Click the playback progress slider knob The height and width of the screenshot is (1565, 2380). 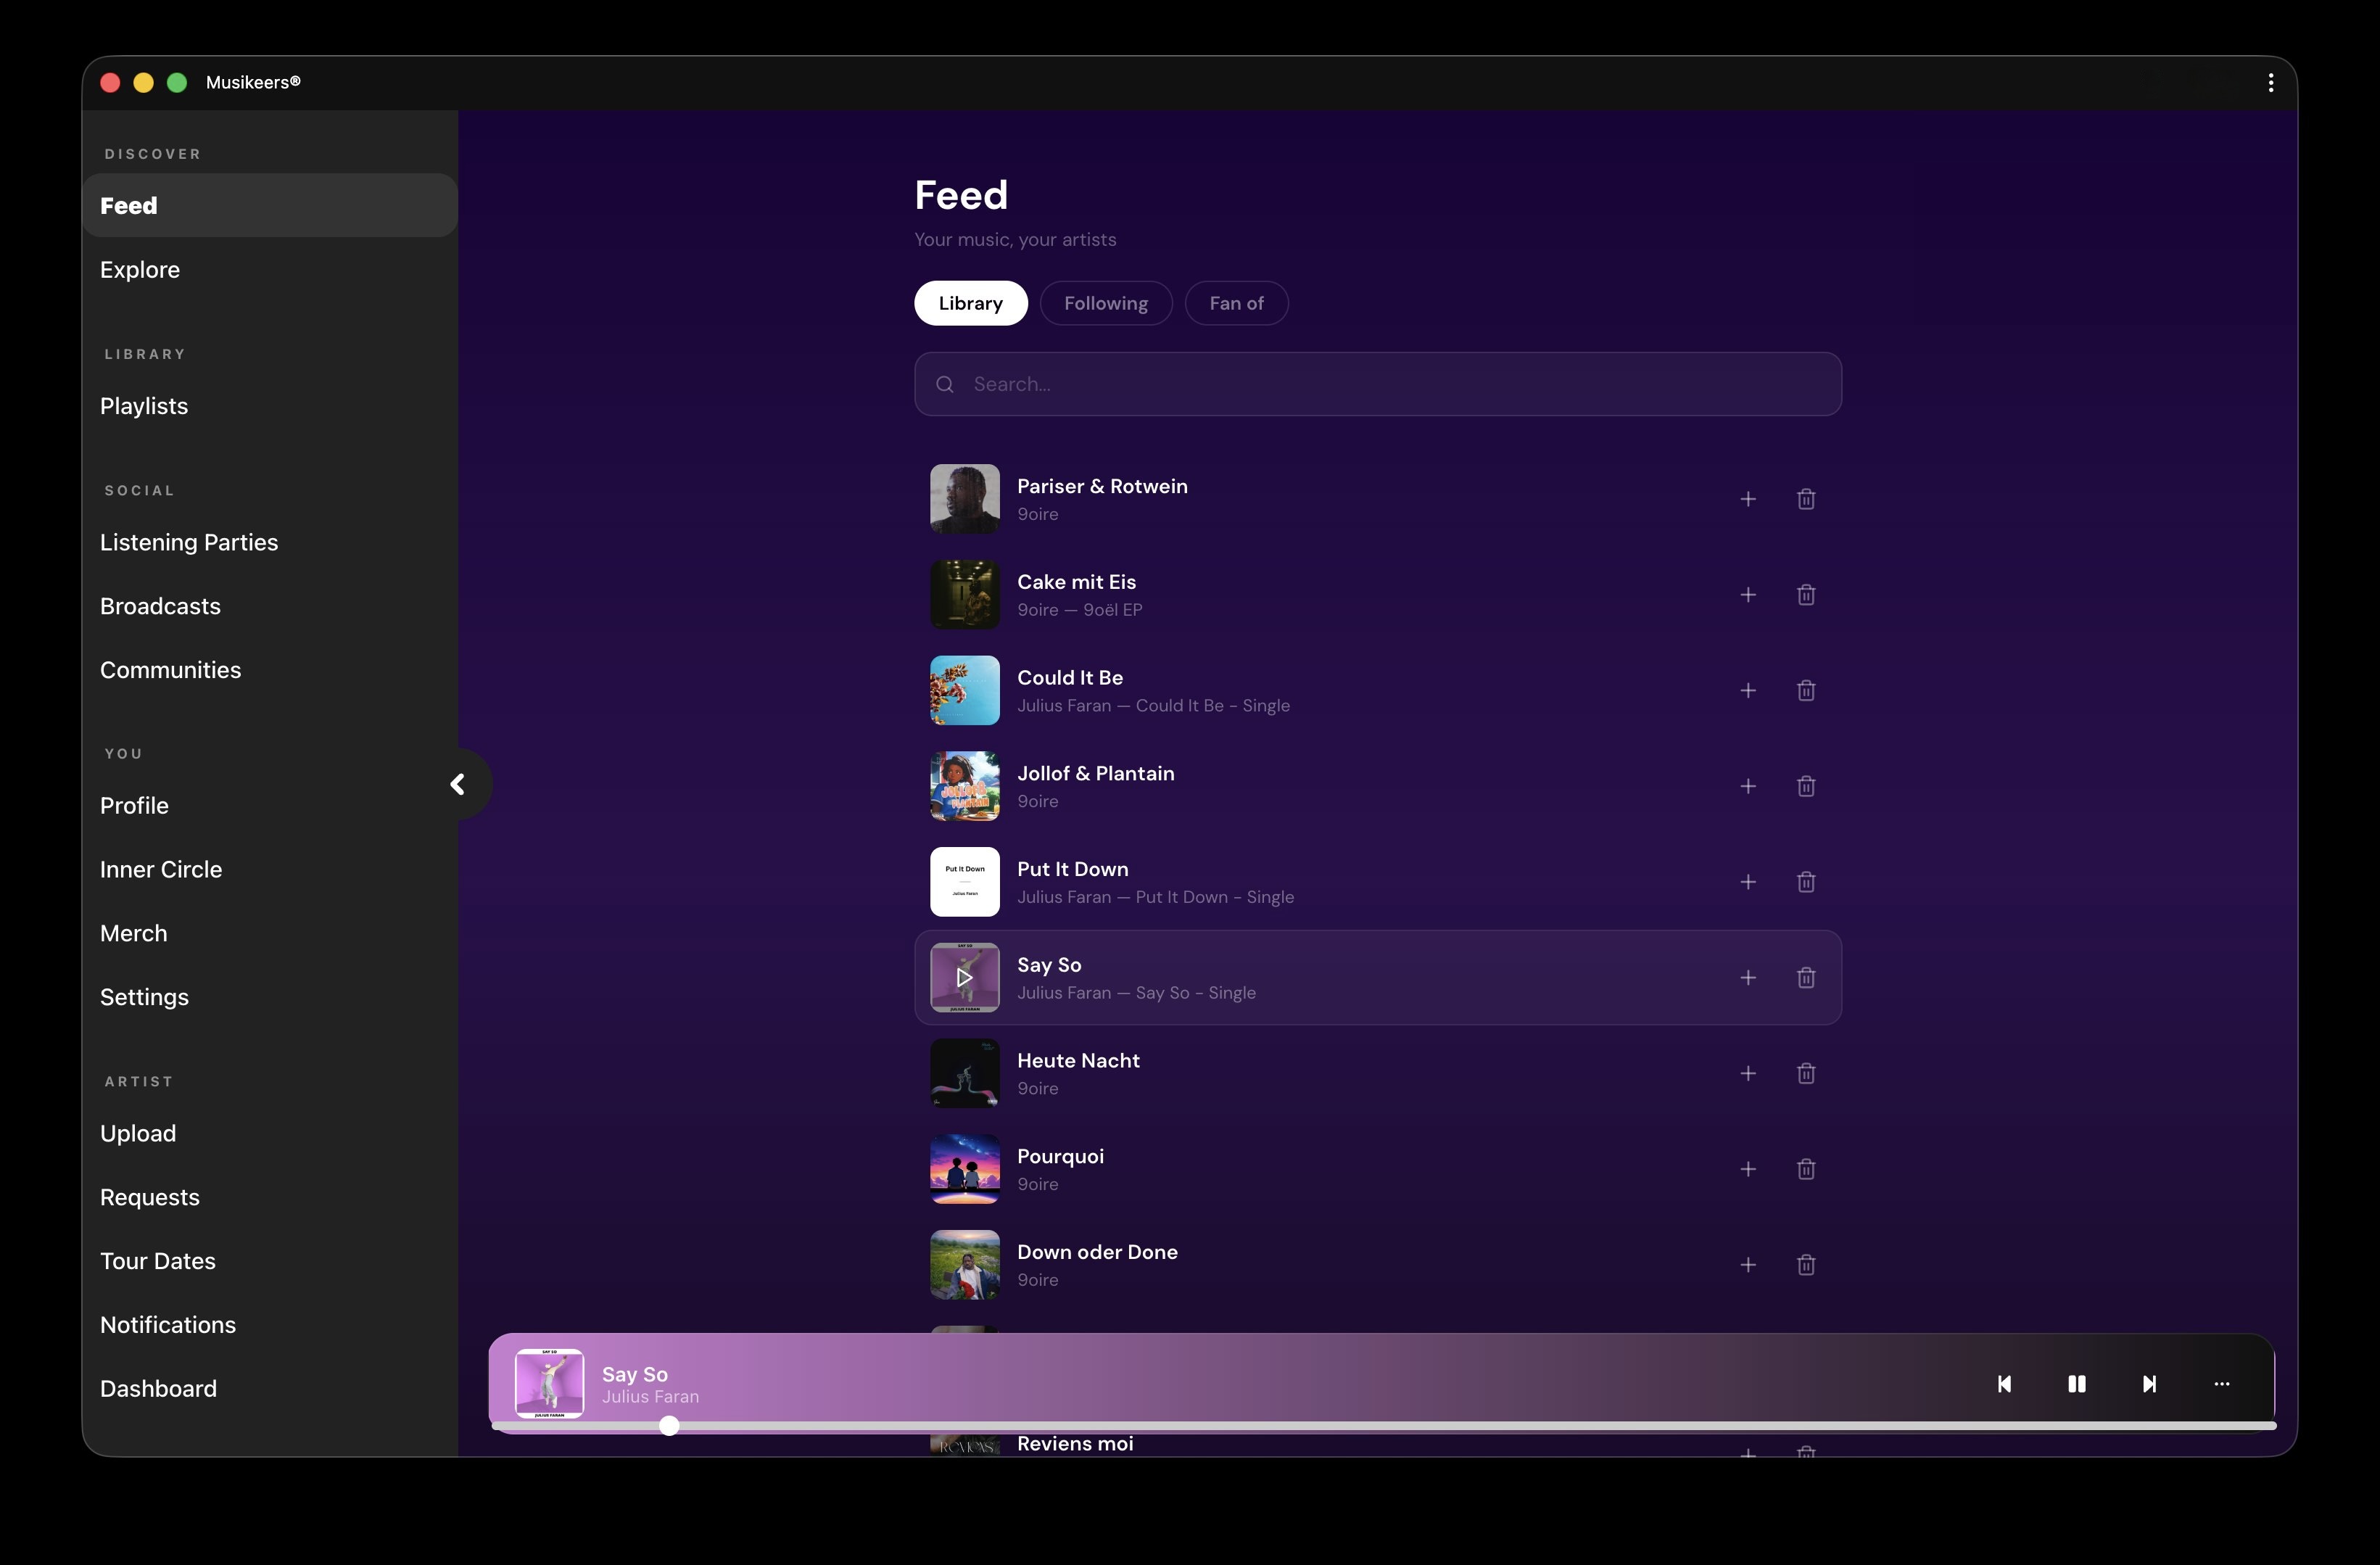pyautogui.click(x=669, y=1426)
